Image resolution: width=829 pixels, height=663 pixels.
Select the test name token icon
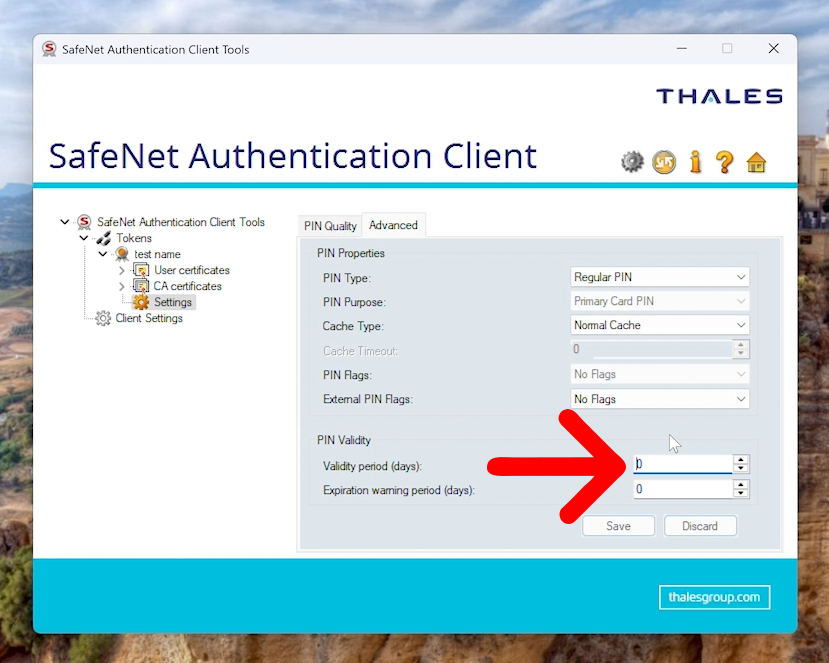(120, 253)
